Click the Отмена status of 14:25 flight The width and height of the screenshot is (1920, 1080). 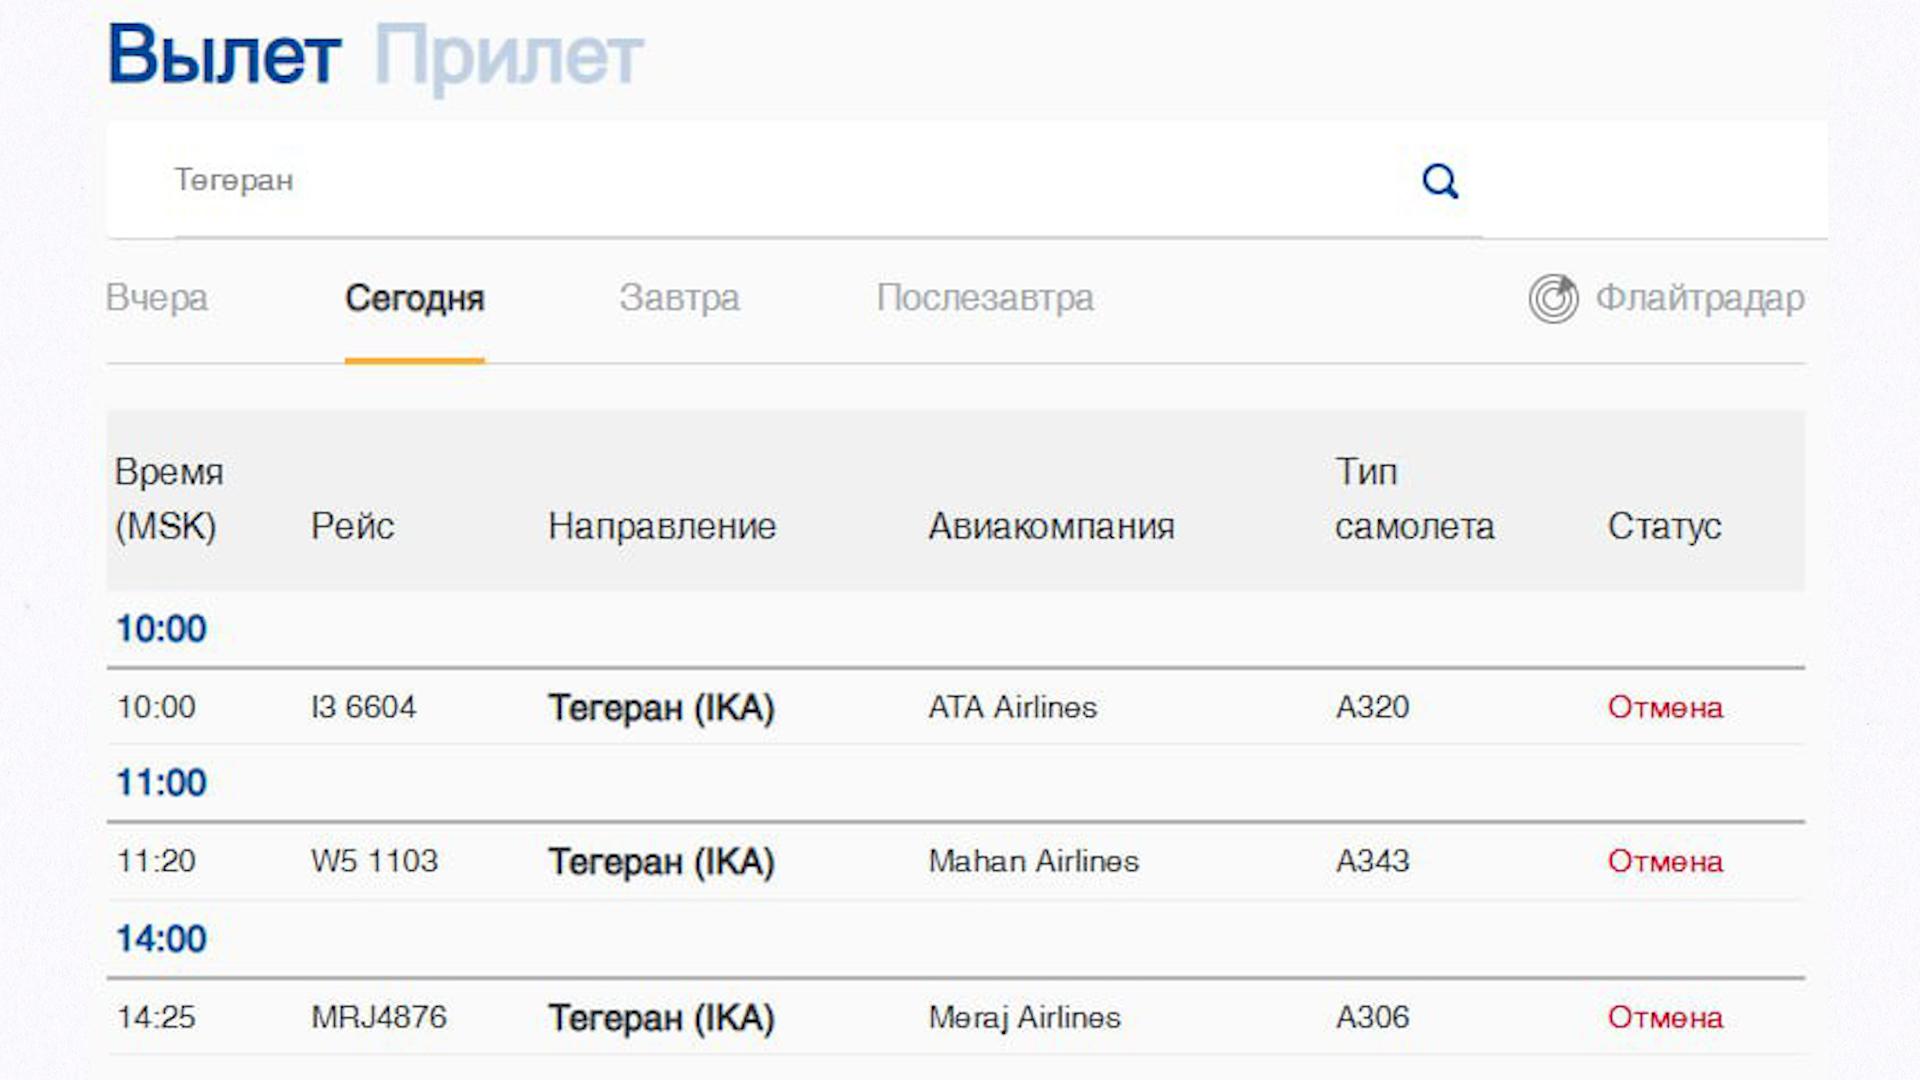(1664, 1017)
